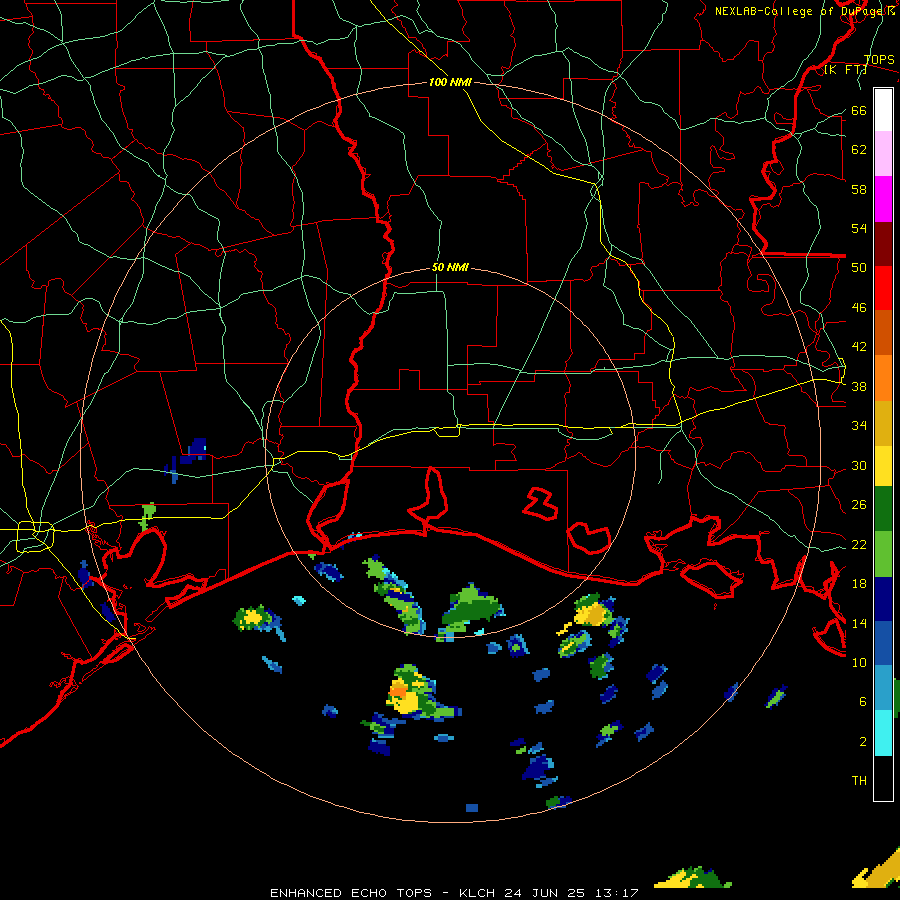Click the '10' legend value

[859, 662]
